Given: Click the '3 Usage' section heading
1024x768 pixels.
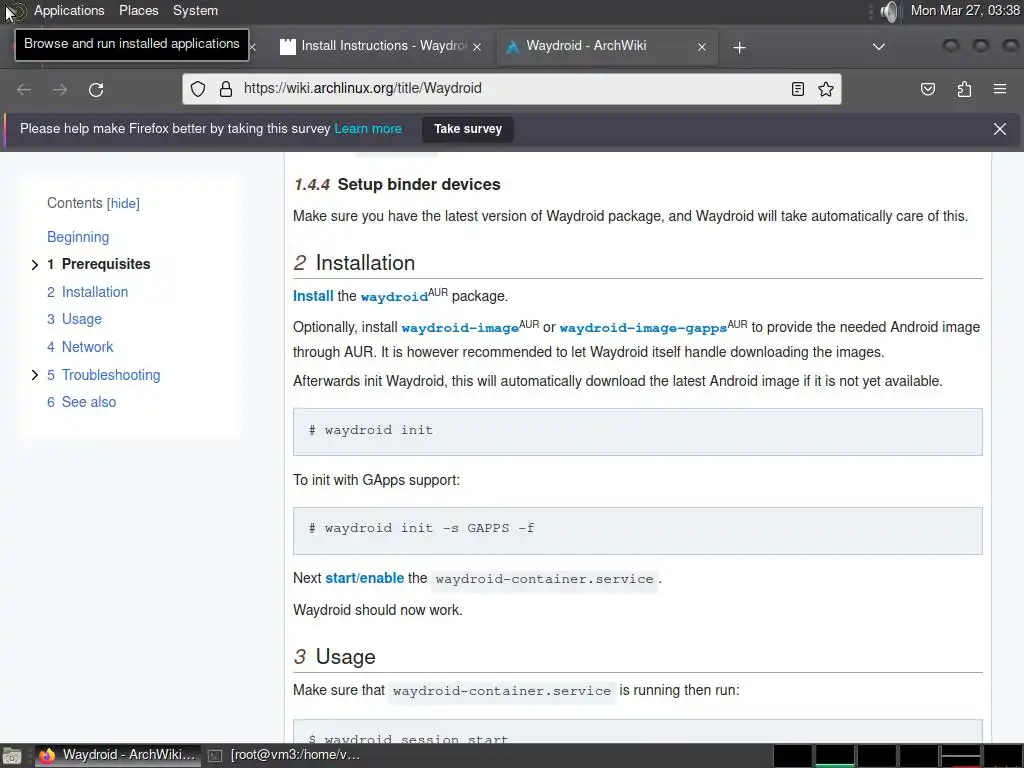Looking at the screenshot, I should click(334, 656).
